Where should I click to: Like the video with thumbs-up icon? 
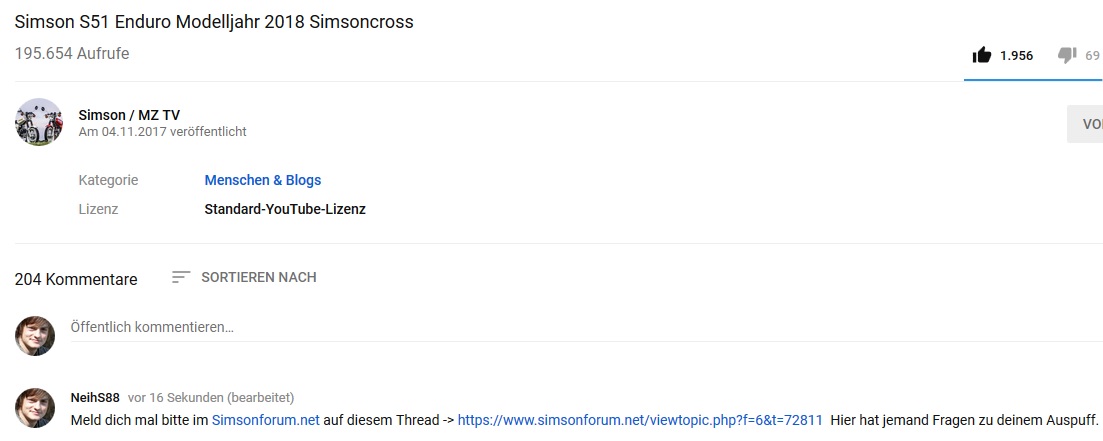coord(982,55)
